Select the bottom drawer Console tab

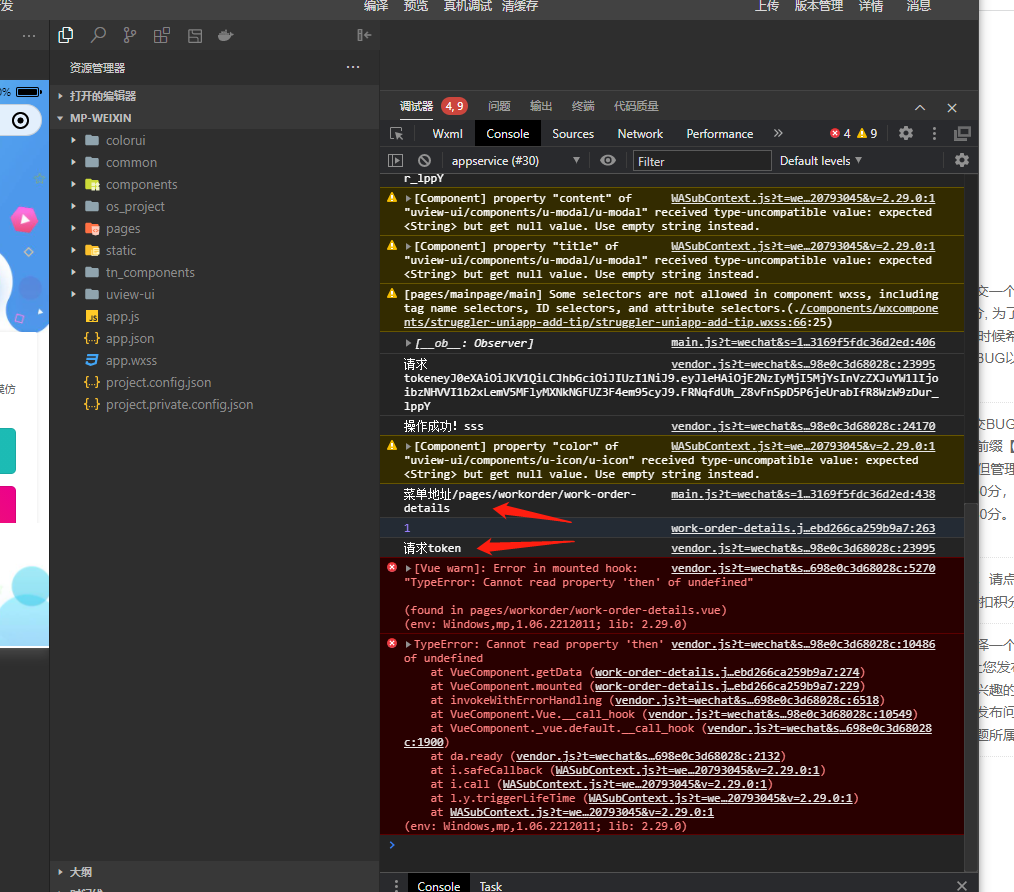[438, 886]
